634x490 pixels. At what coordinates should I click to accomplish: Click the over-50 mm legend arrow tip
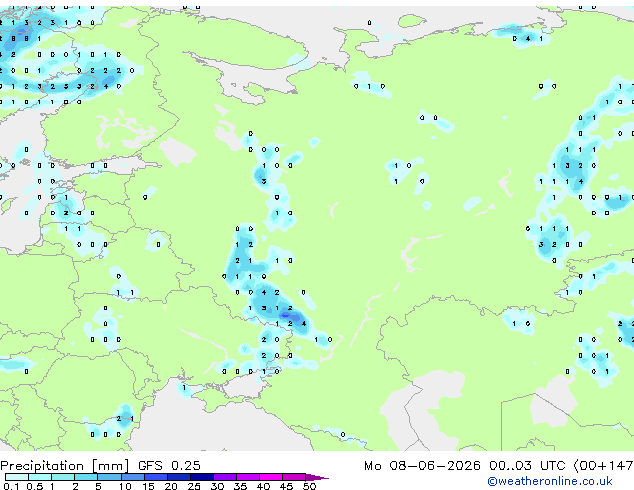317,478
